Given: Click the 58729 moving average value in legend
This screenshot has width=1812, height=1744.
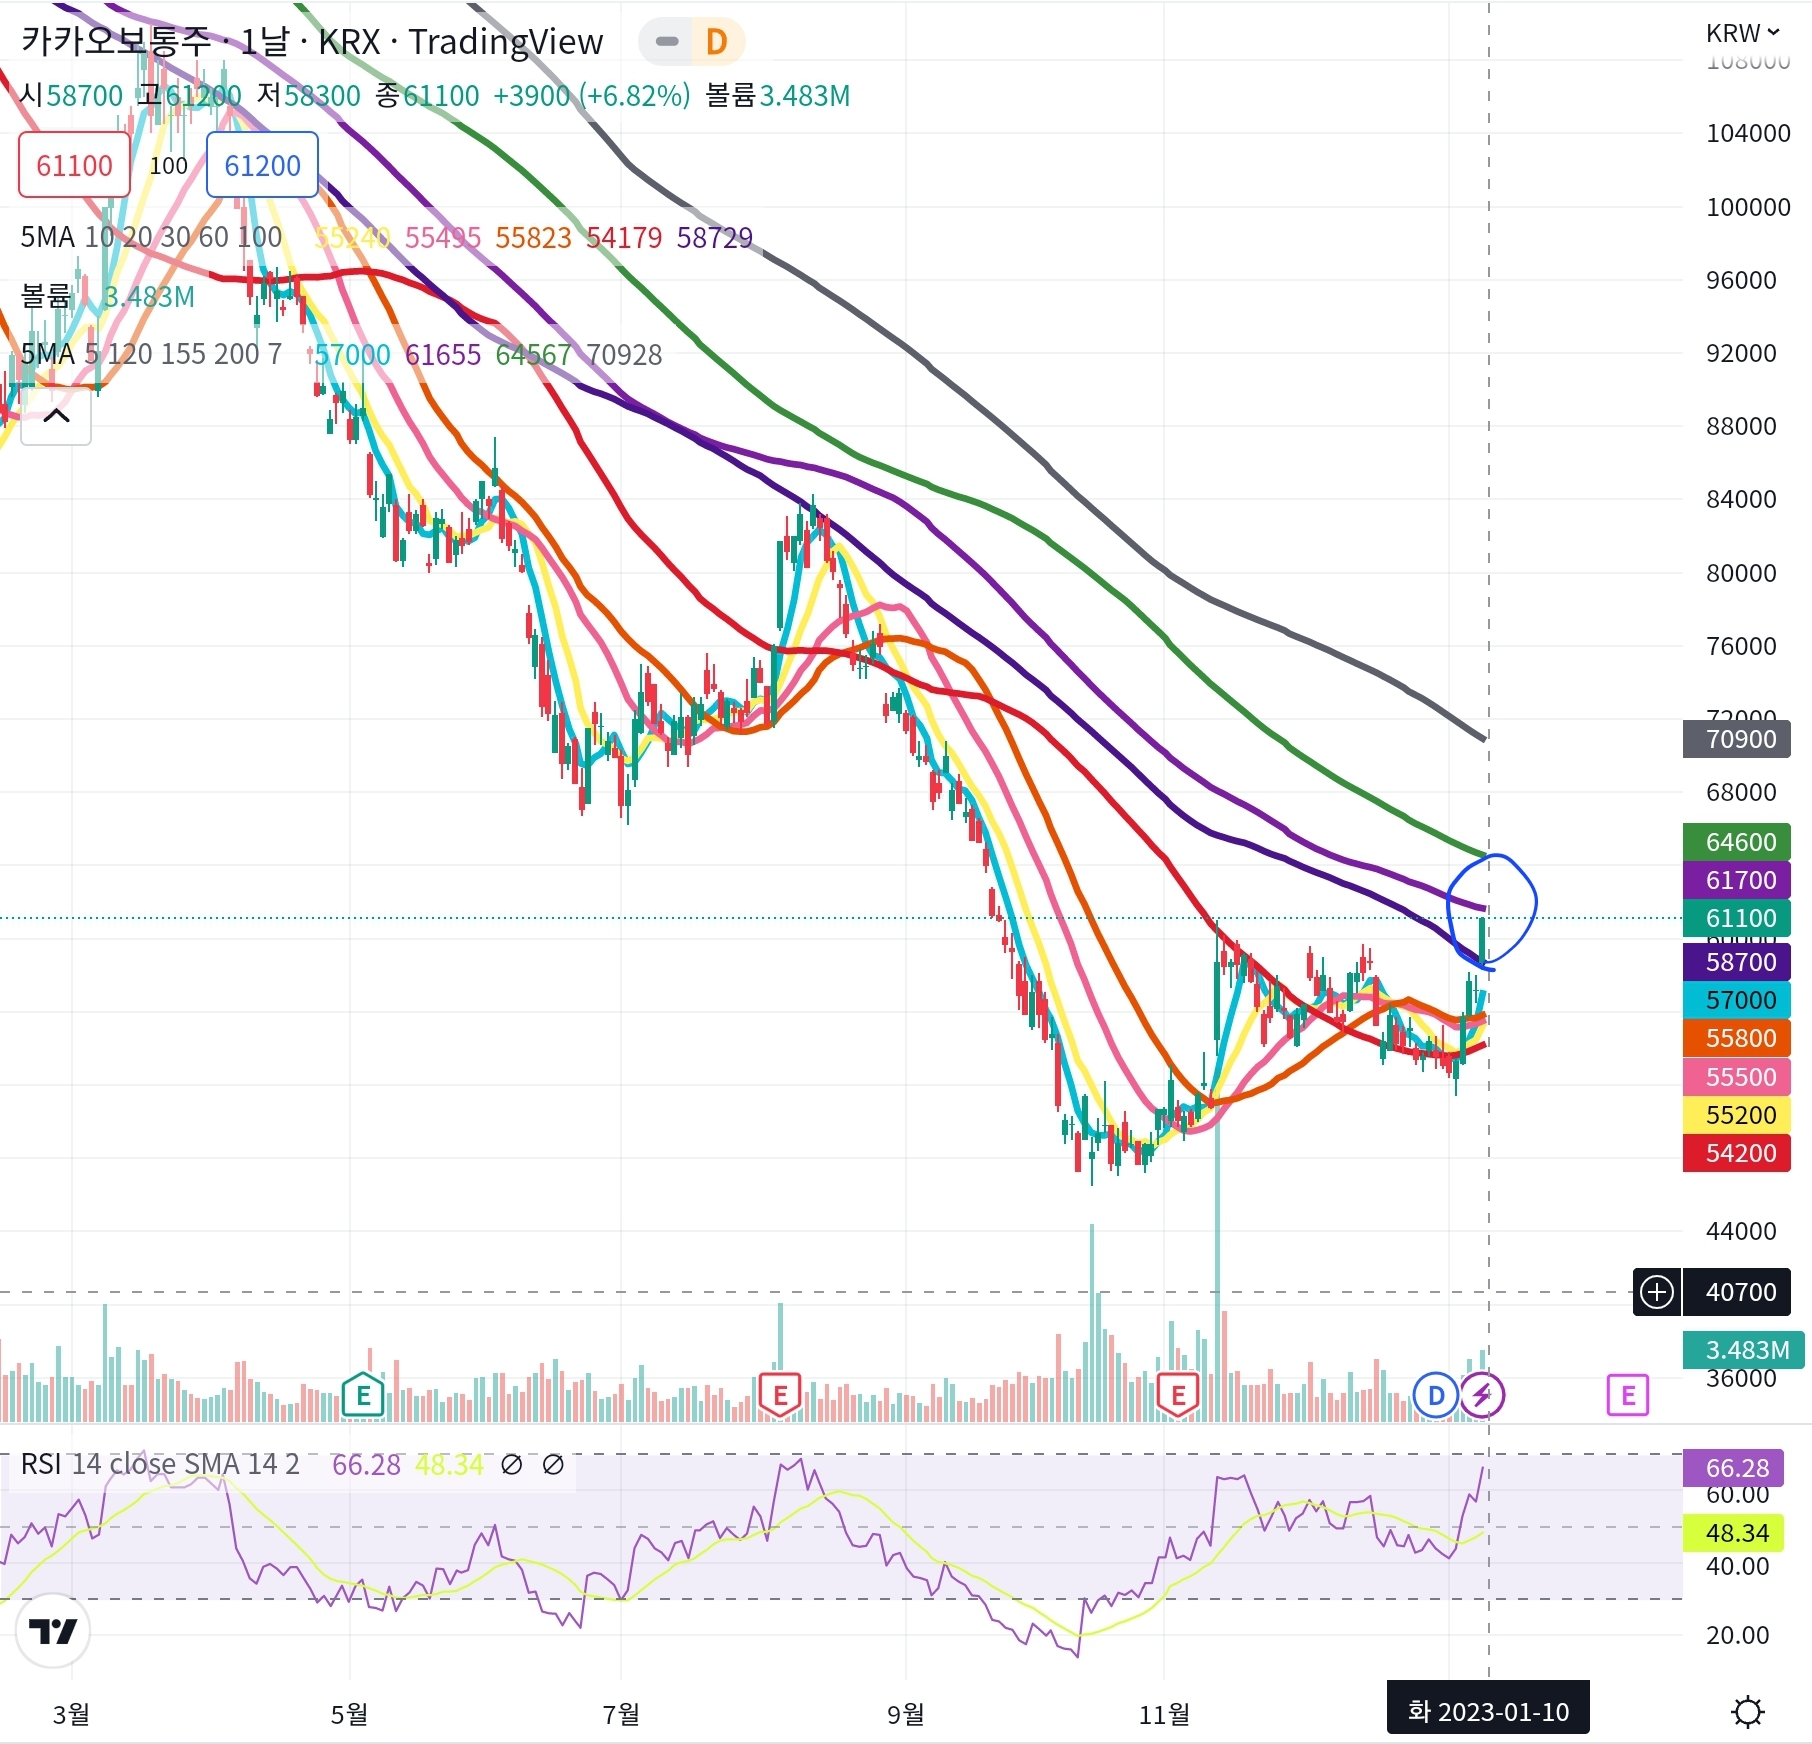Looking at the screenshot, I should pos(714,238).
